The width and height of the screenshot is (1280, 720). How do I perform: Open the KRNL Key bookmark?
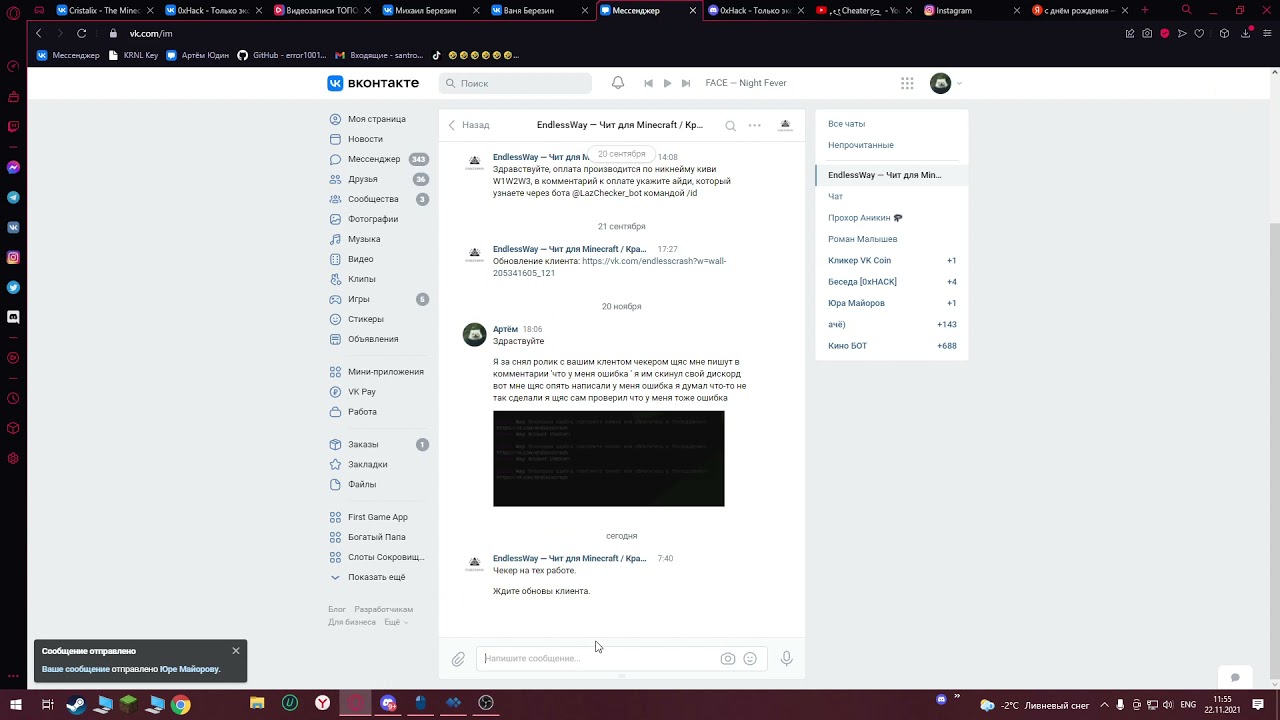[x=133, y=55]
